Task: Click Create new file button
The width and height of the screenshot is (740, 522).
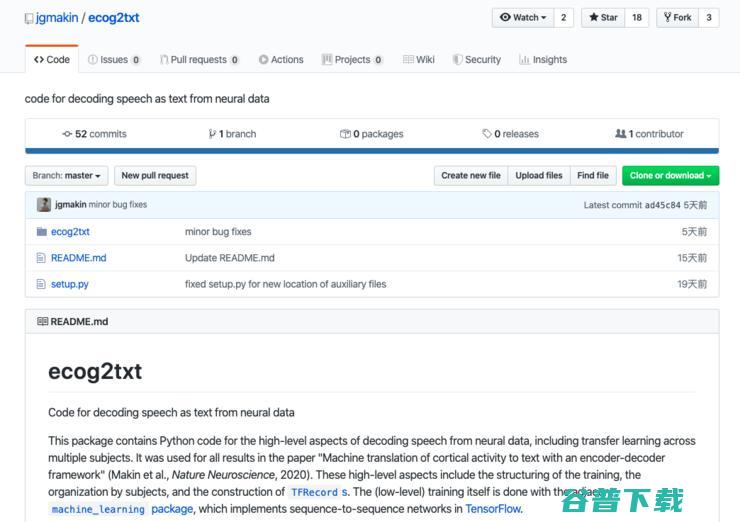Action: (x=471, y=176)
